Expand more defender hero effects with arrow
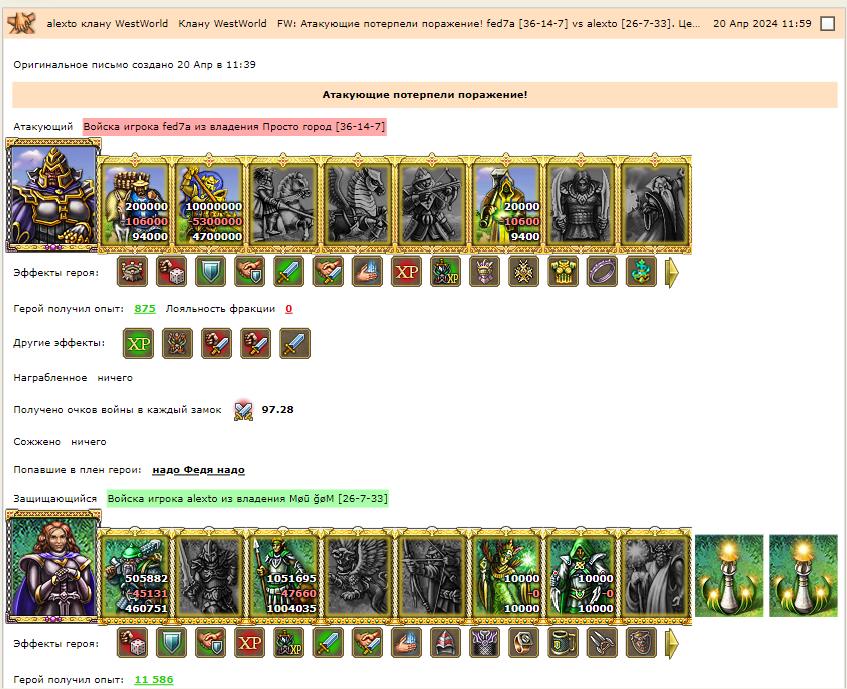This screenshot has width=847, height=689. tap(671, 643)
